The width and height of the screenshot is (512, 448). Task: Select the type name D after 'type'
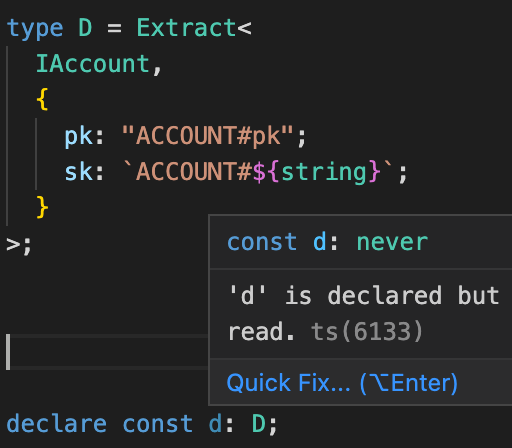(85, 27)
